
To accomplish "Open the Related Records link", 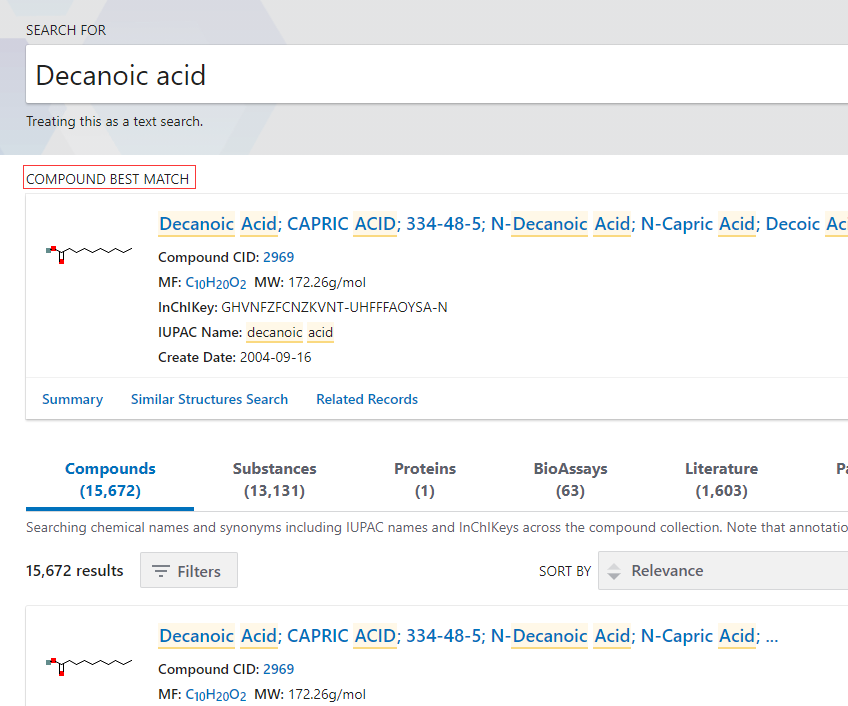I will 367,399.
